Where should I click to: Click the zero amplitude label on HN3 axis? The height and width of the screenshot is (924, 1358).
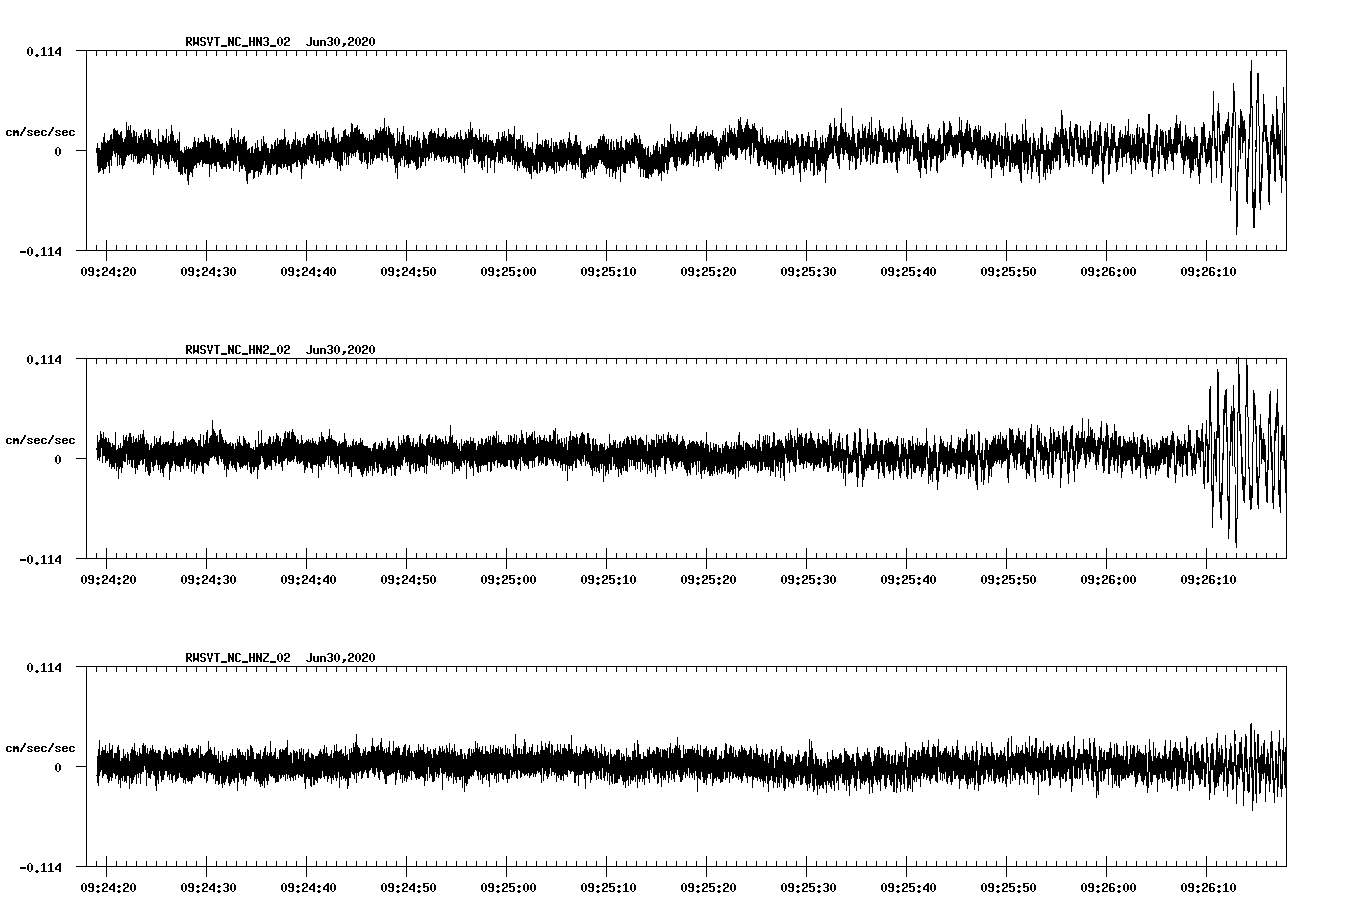[x=58, y=151]
